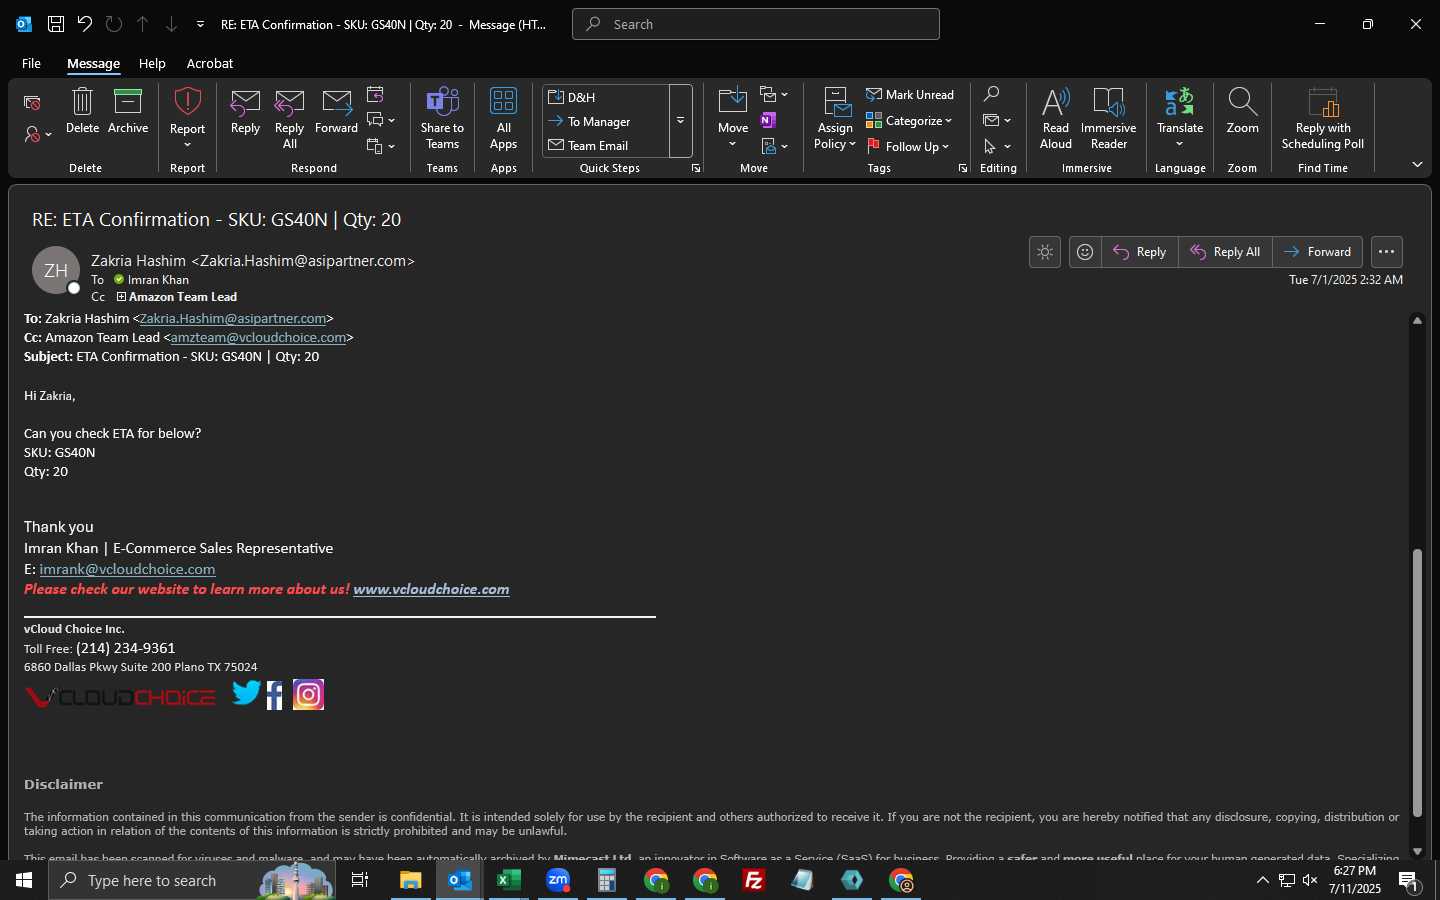This screenshot has width=1440, height=900.
Task: Go to the next item arrow
Action: point(171,24)
